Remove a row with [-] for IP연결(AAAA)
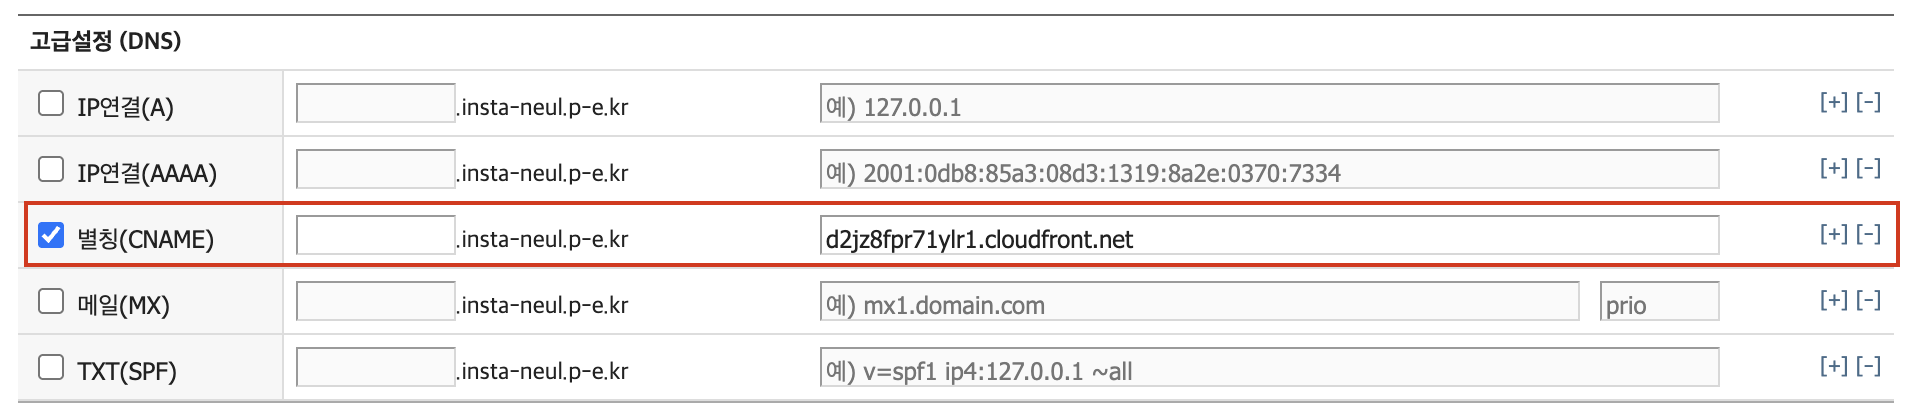 point(1869,168)
